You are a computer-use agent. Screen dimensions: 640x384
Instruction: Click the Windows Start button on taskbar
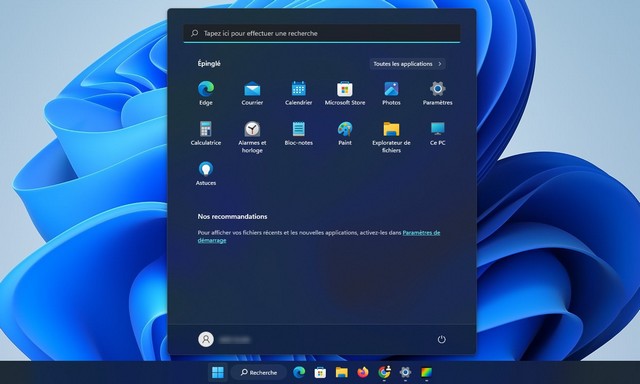click(218, 372)
